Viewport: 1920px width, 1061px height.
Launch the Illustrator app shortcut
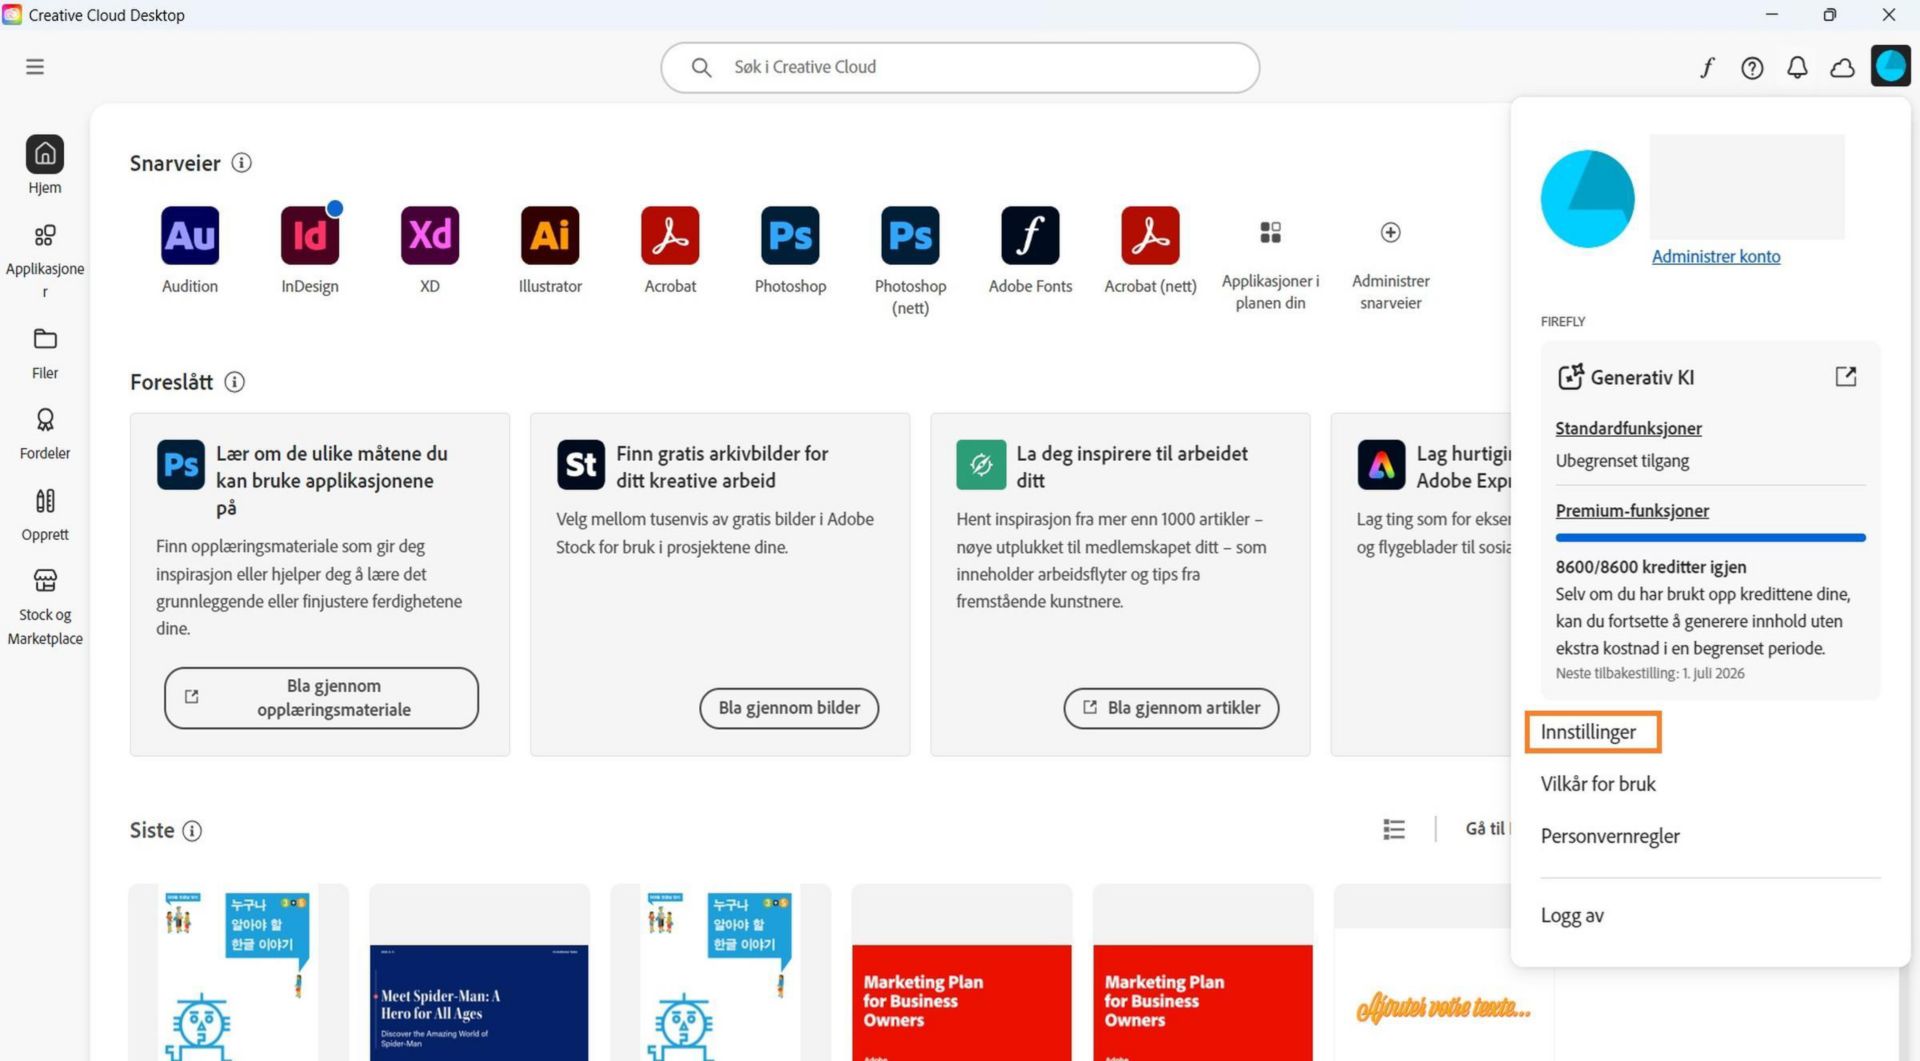pos(550,236)
